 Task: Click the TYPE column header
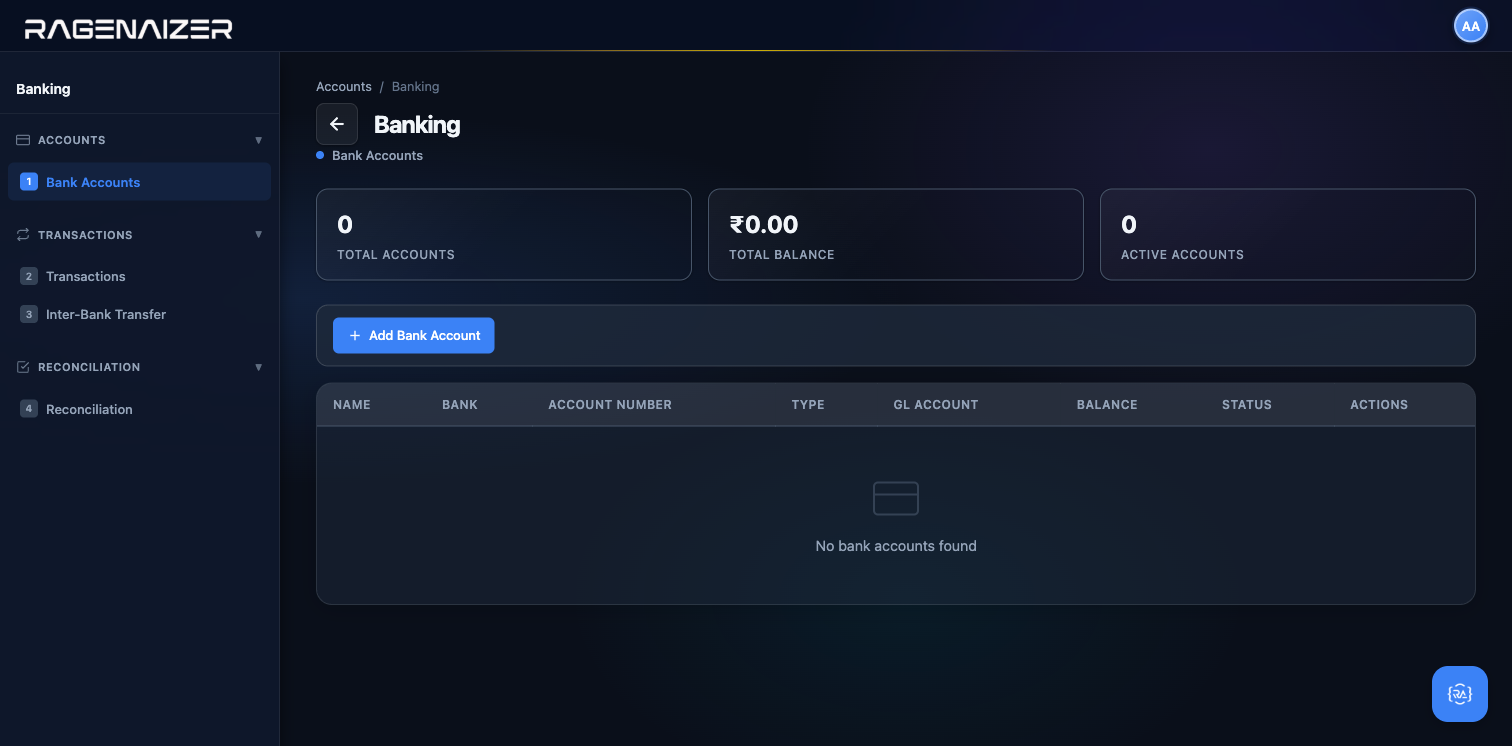click(808, 405)
